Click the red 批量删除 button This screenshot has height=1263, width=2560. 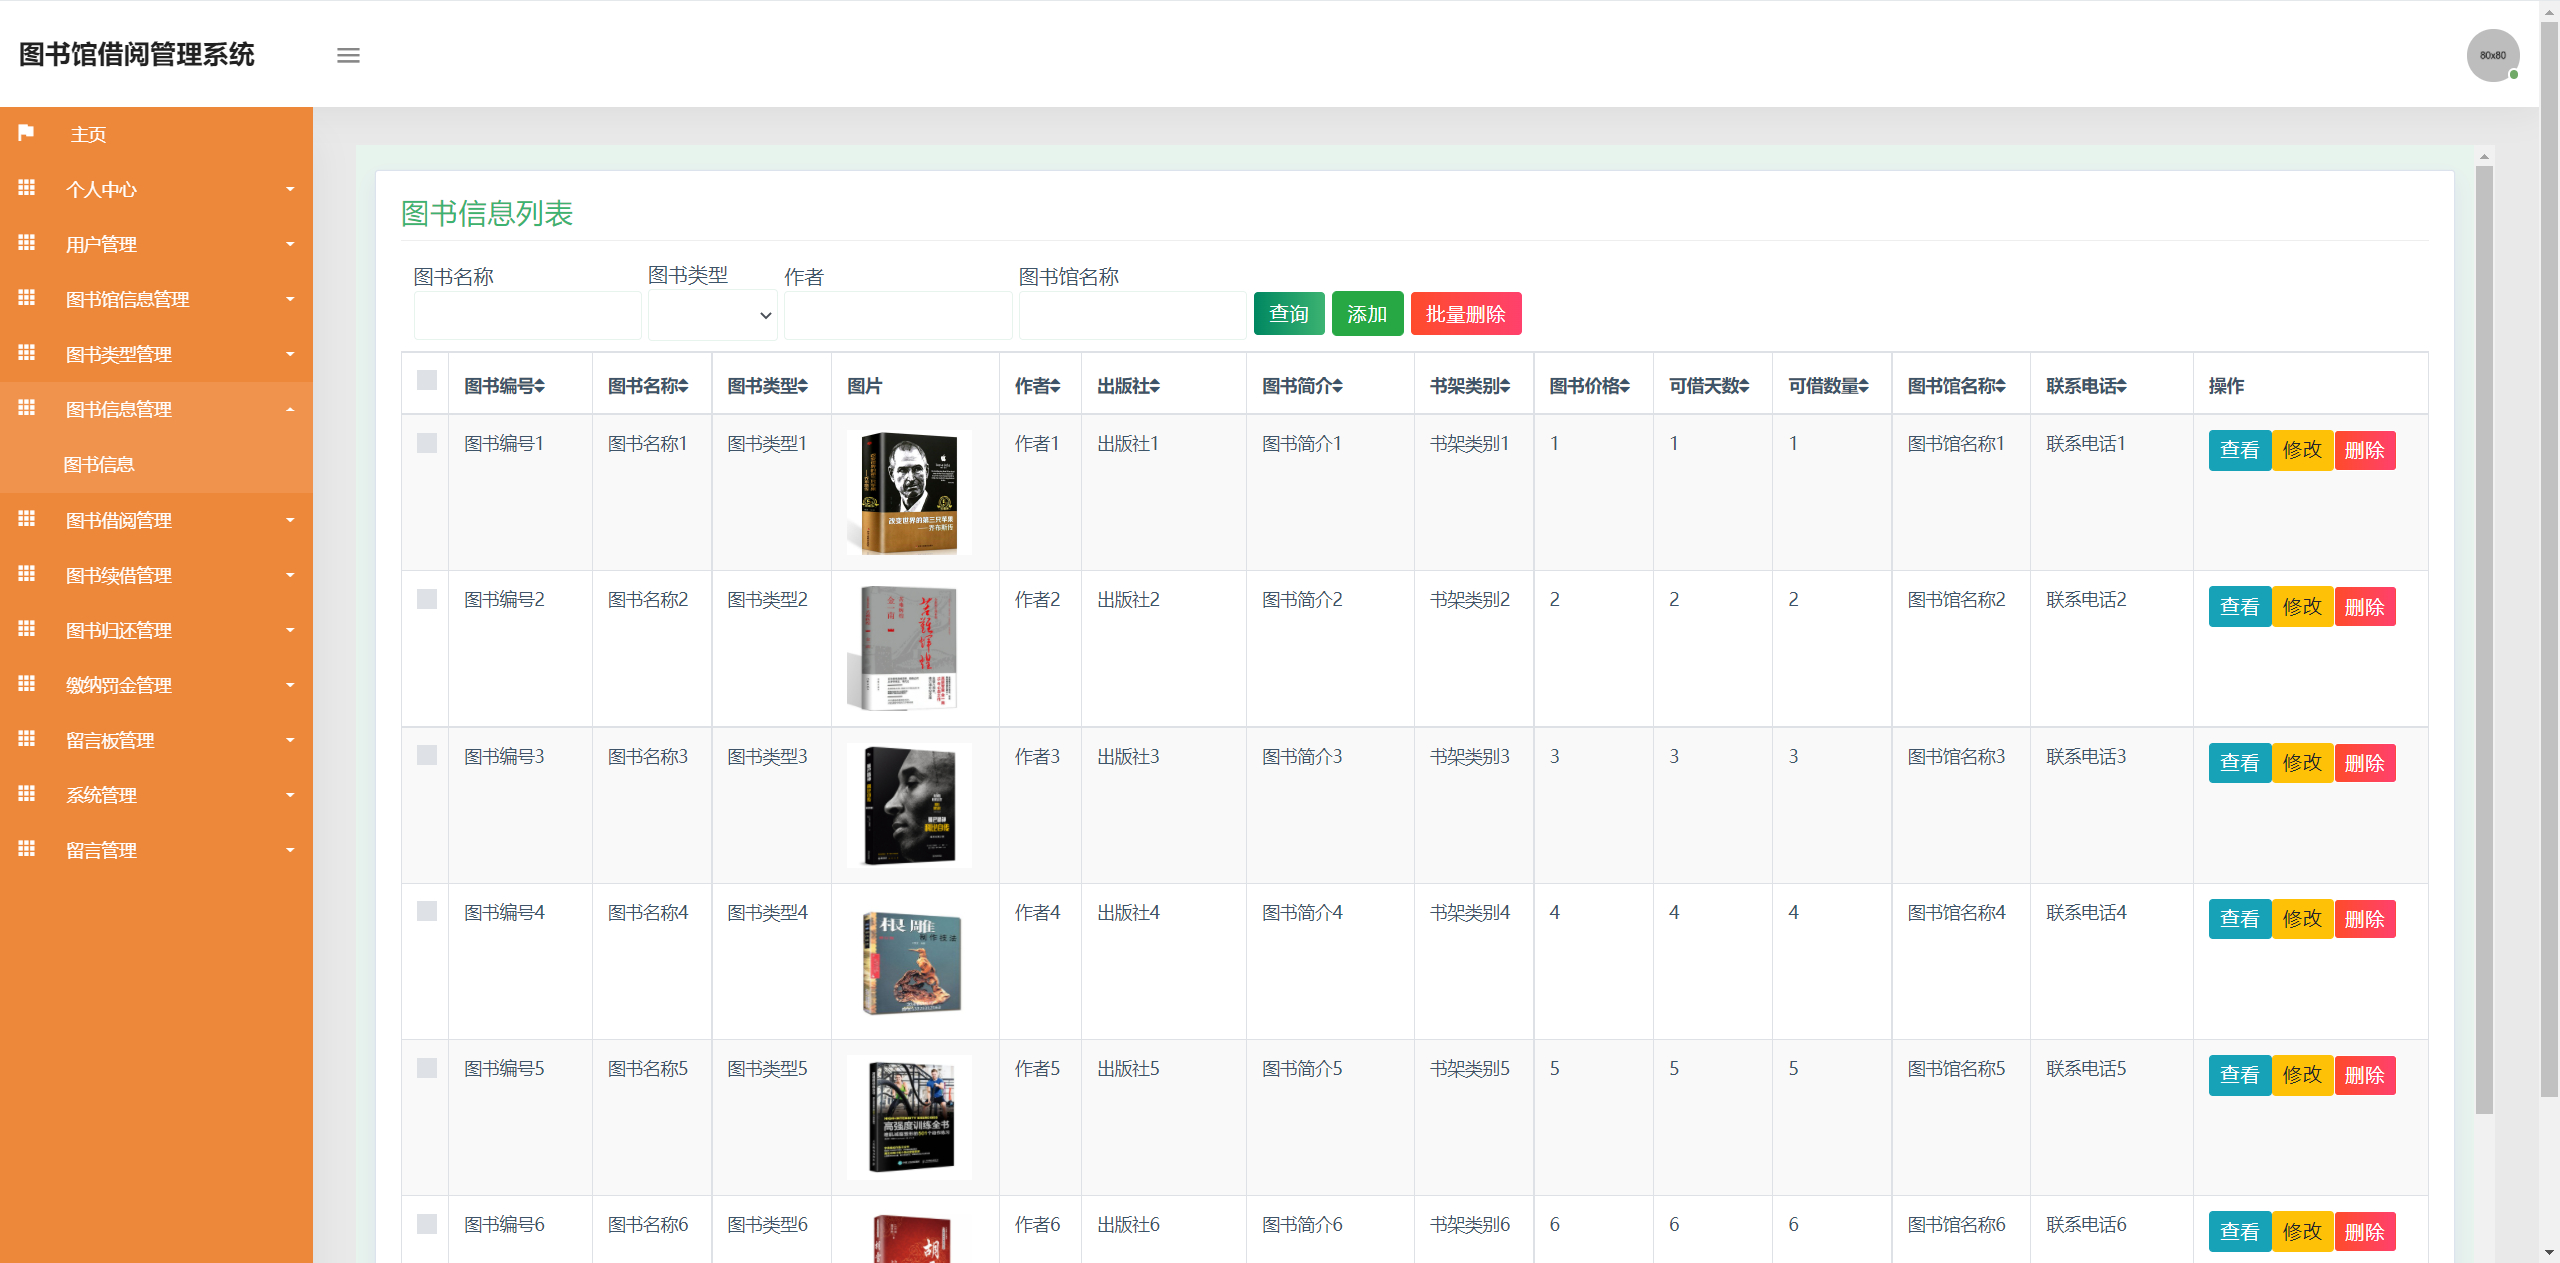[1465, 314]
